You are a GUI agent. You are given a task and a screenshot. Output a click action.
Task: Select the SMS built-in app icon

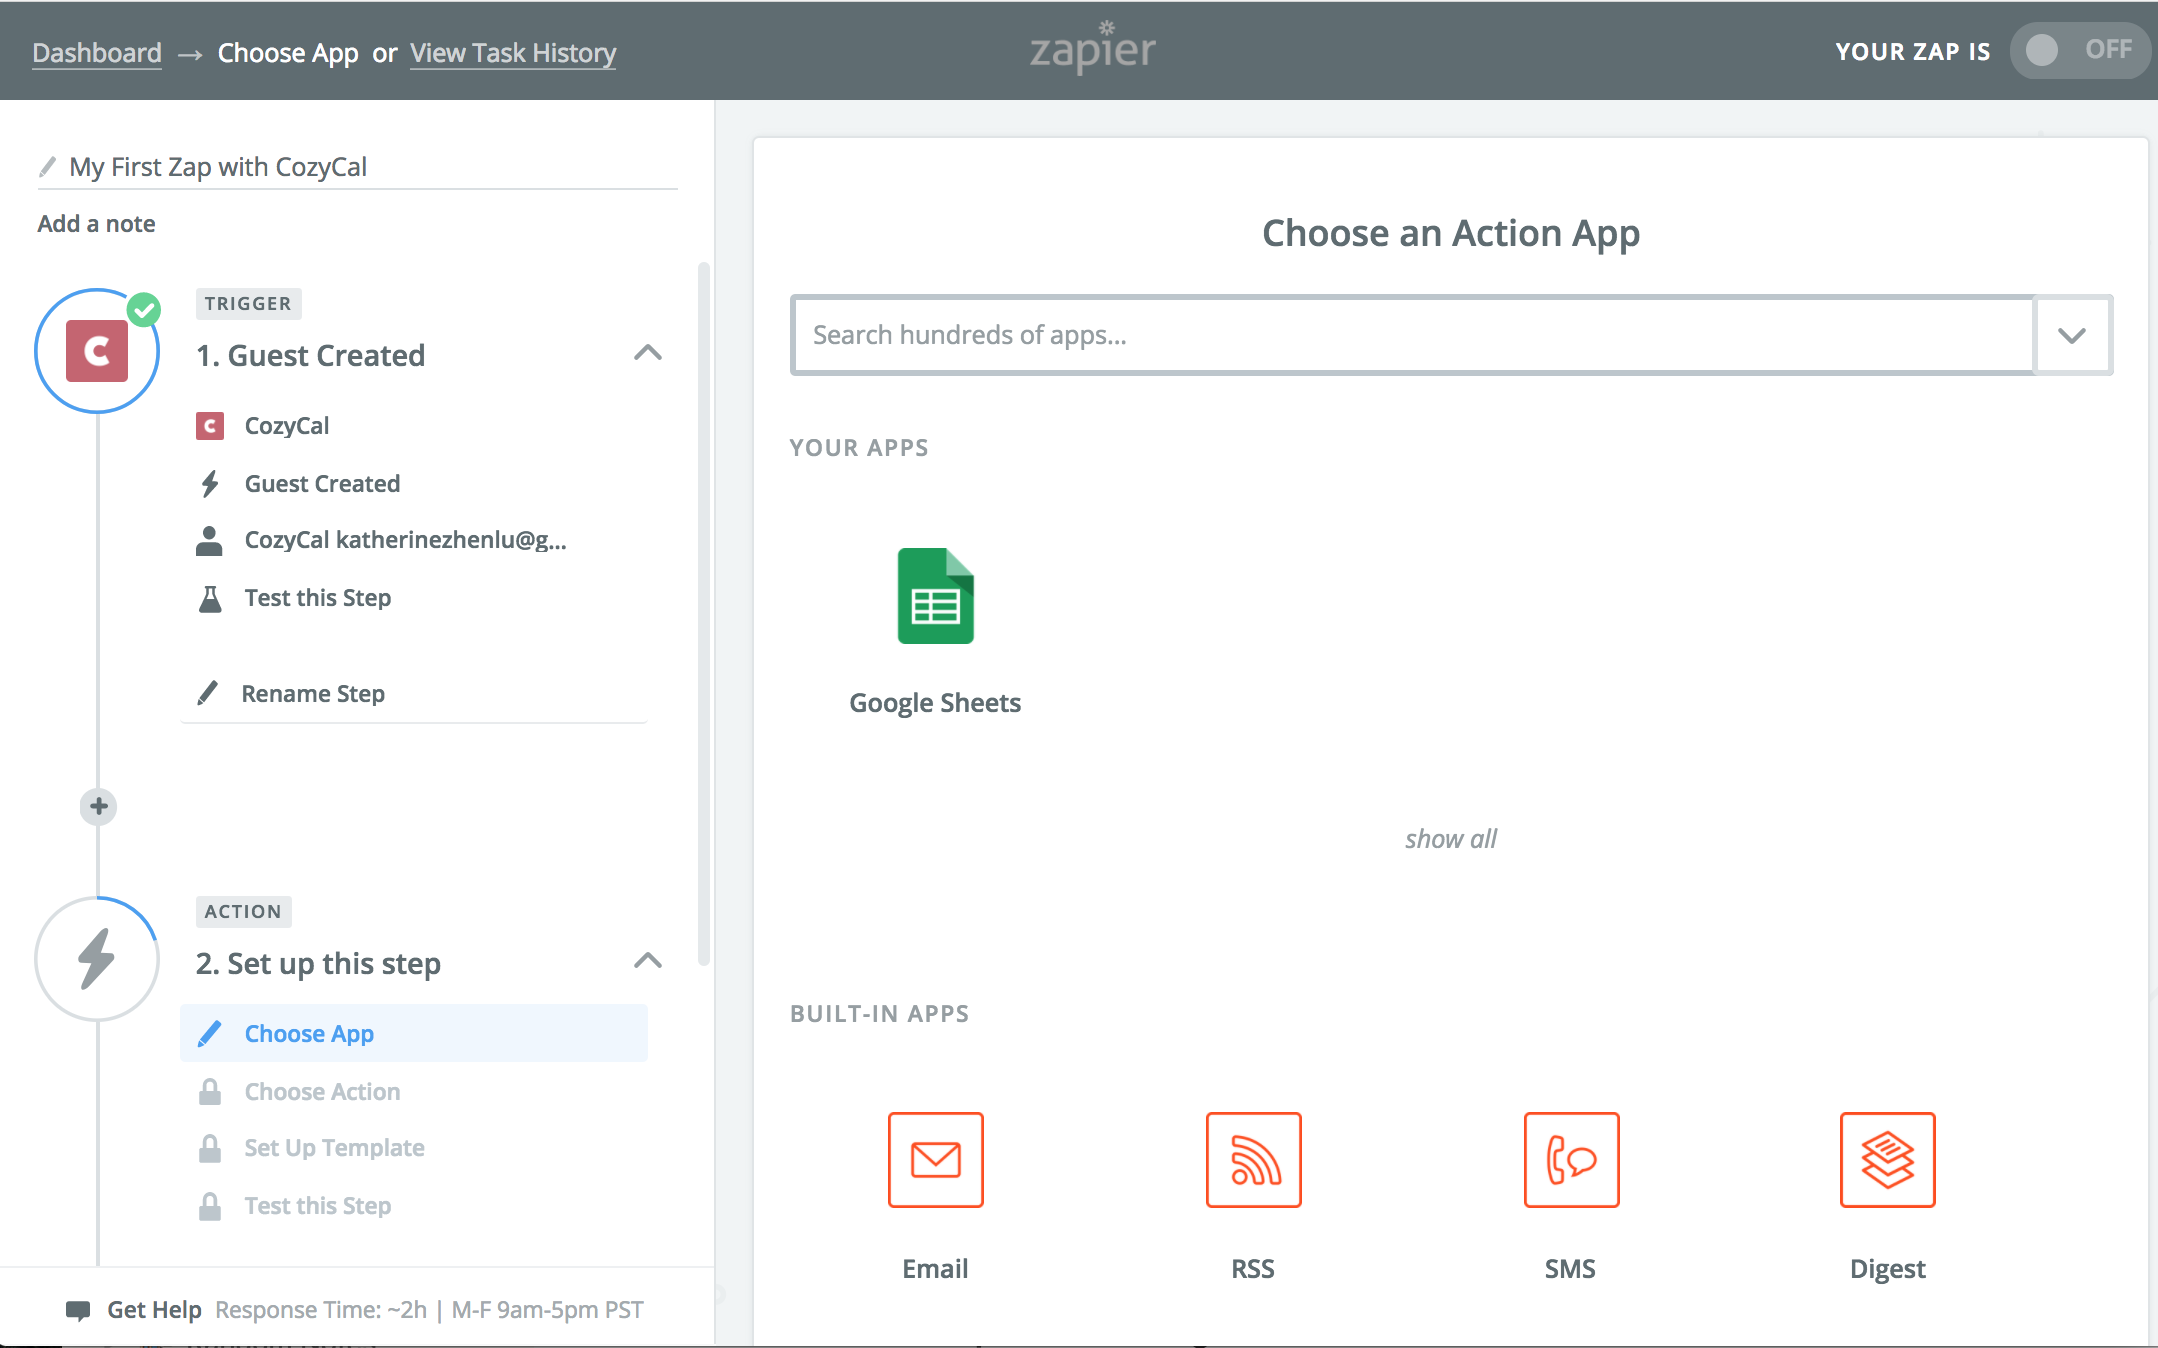(1570, 1160)
